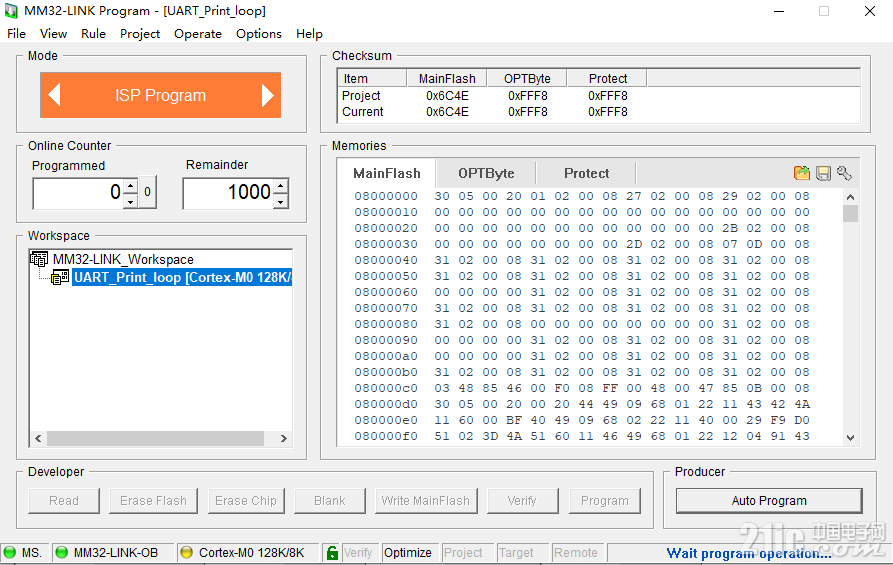Click the memory view vertical scrollbar thumb
This screenshot has height=565, width=893.
pyautogui.click(x=850, y=214)
